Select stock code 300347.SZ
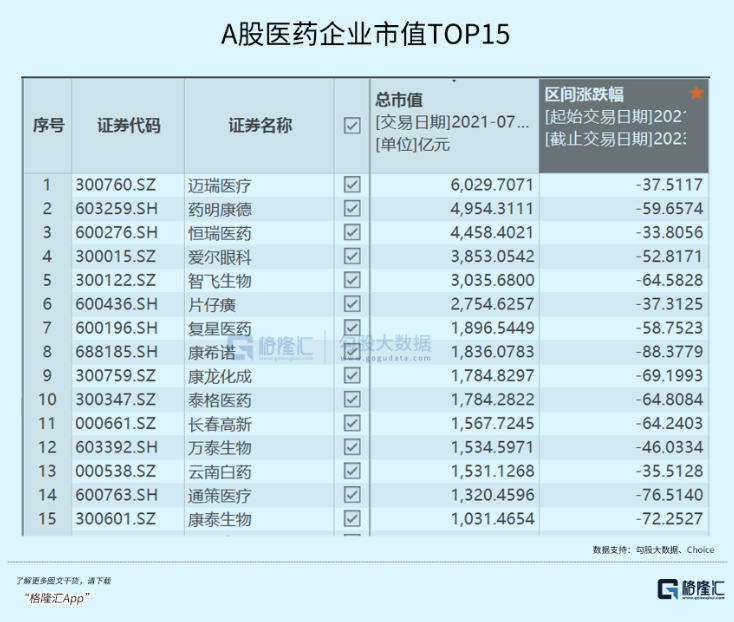 [x=115, y=400]
